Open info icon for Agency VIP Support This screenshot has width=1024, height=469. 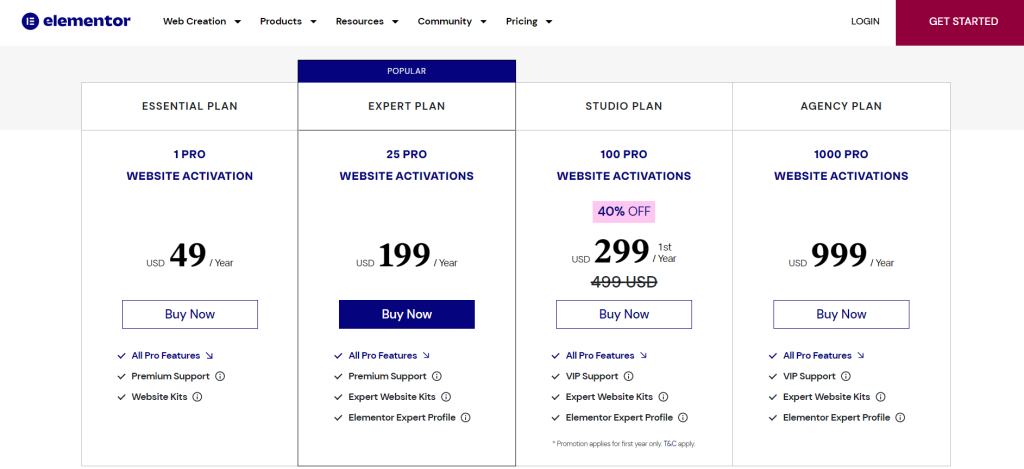(x=846, y=376)
